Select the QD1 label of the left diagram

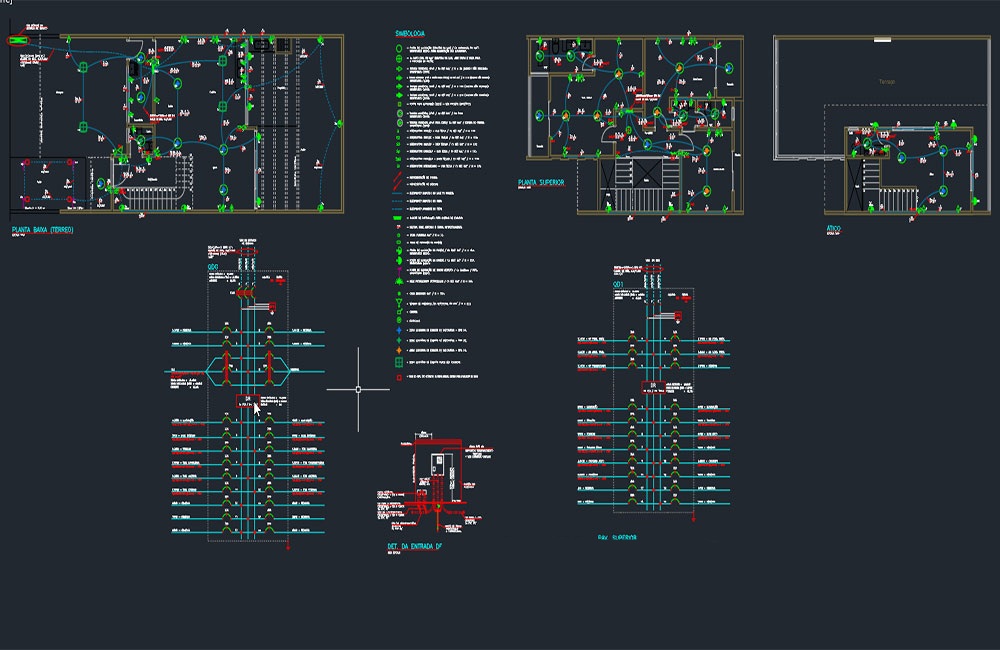tap(212, 267)
